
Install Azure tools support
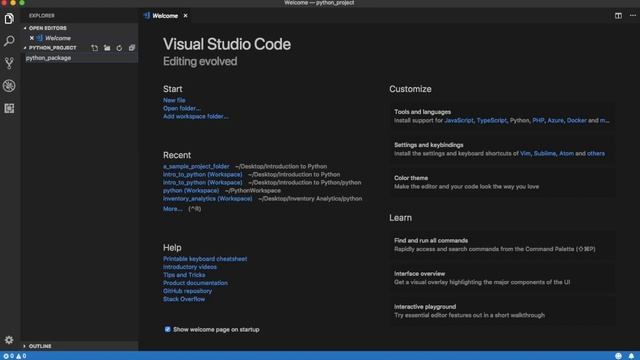pos(555,120)
